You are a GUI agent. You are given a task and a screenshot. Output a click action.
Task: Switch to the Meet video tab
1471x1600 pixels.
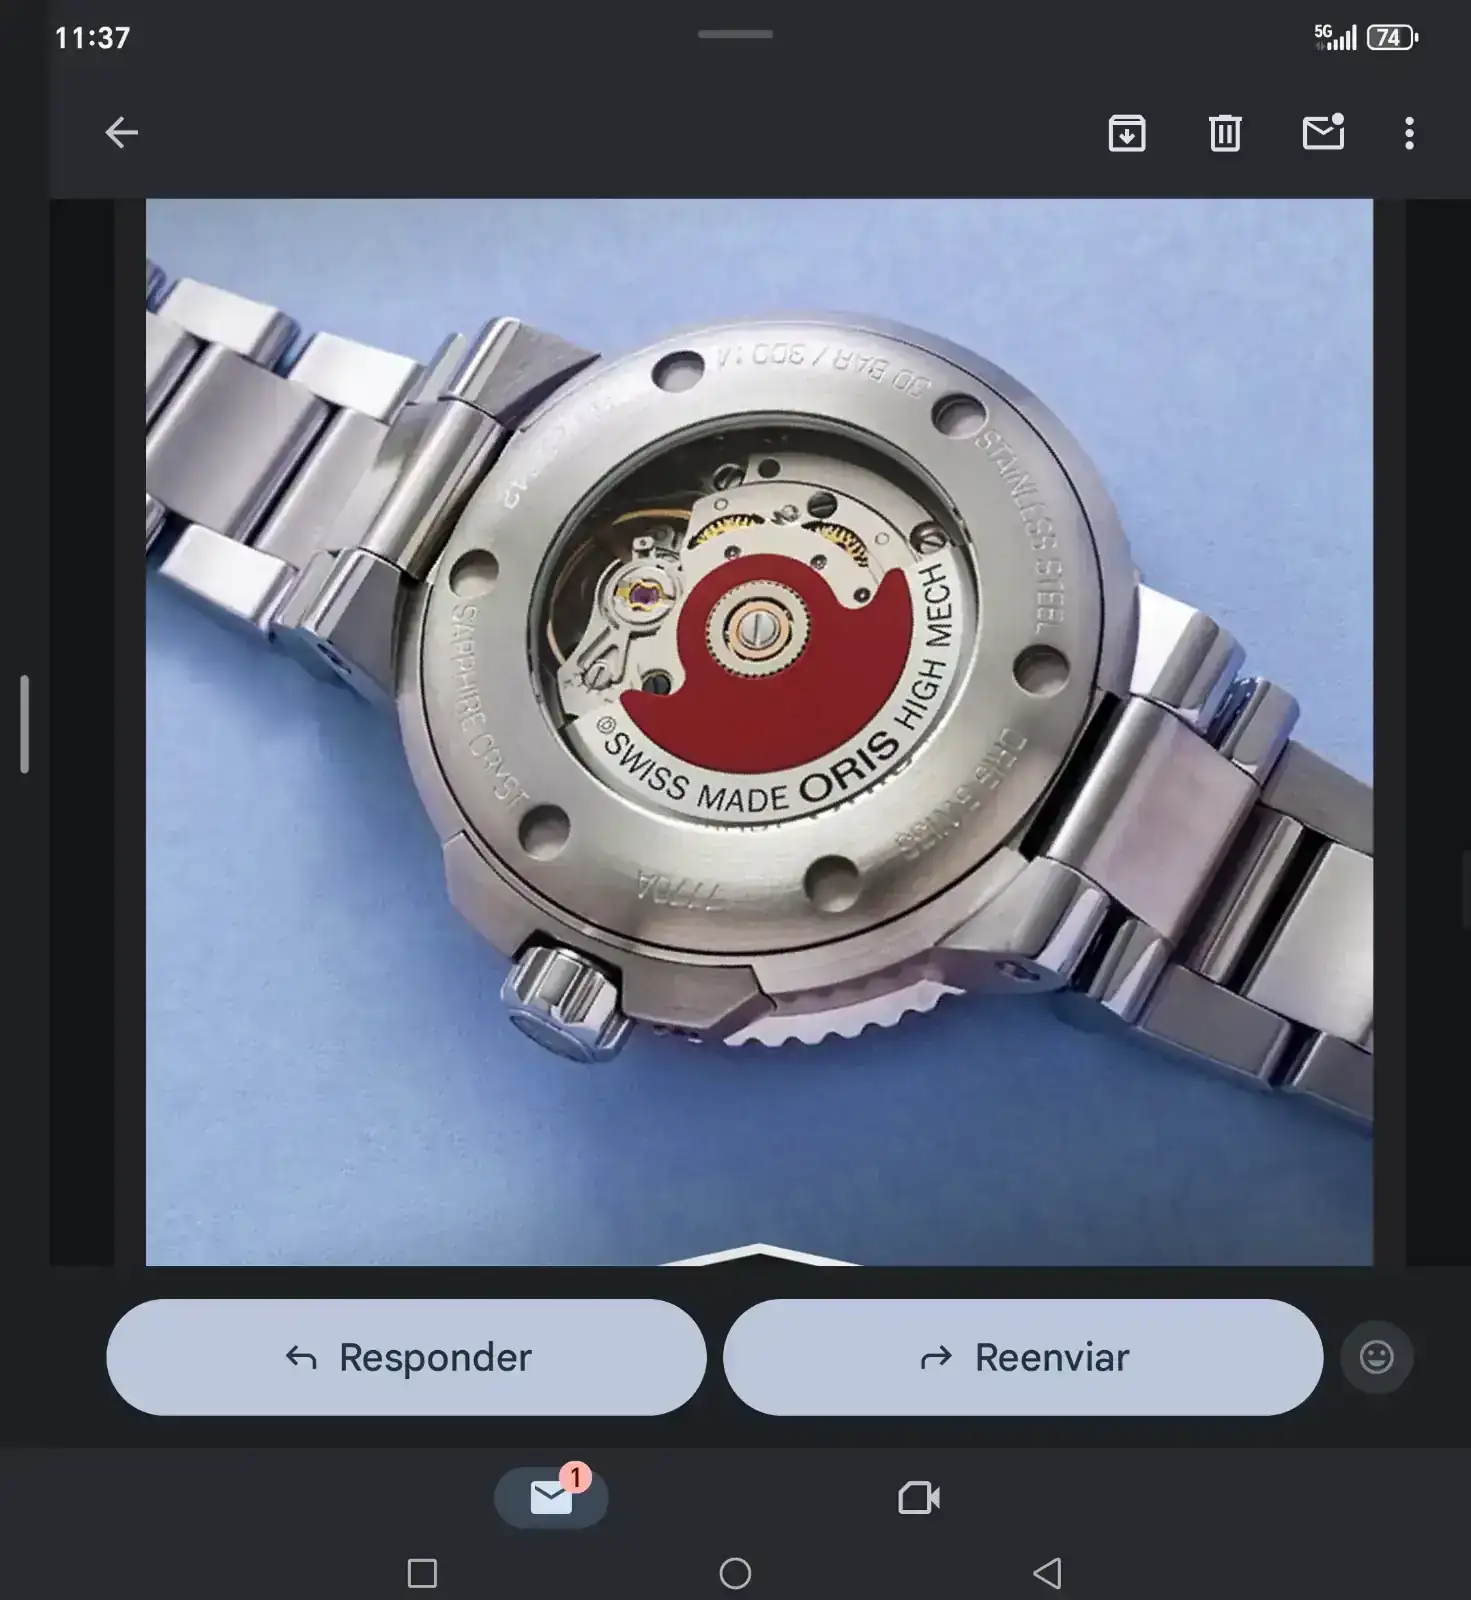(x=919, y=1497)
